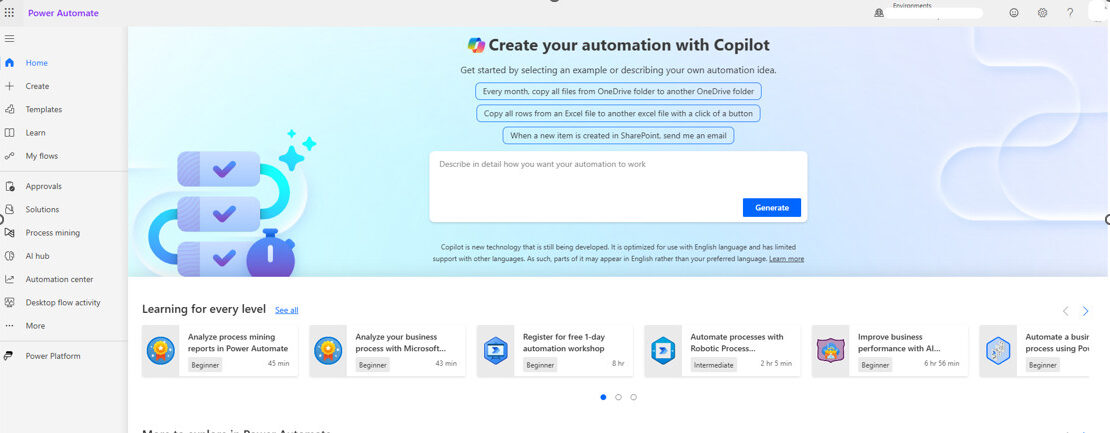Click the Power Platform icon
This screenshot has width=1110, height=433.
(9, 356)
